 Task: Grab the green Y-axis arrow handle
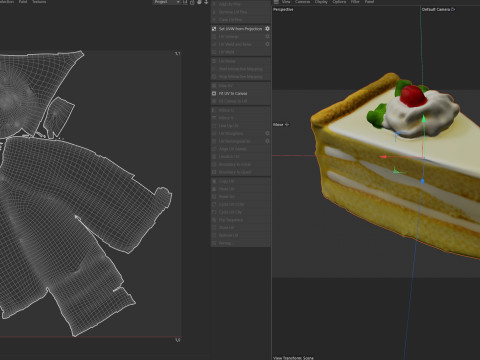click(424, 119)
